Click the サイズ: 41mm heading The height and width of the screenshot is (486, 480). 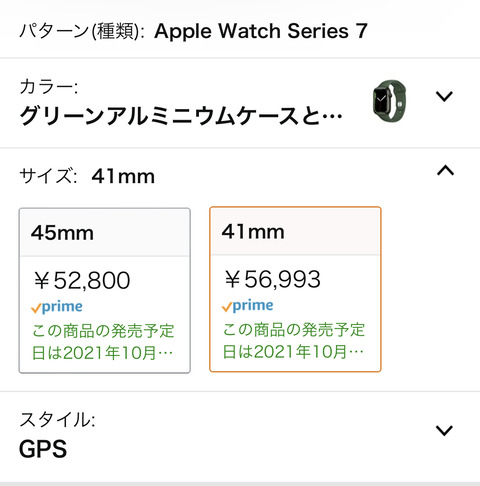(x=87, y=176)
